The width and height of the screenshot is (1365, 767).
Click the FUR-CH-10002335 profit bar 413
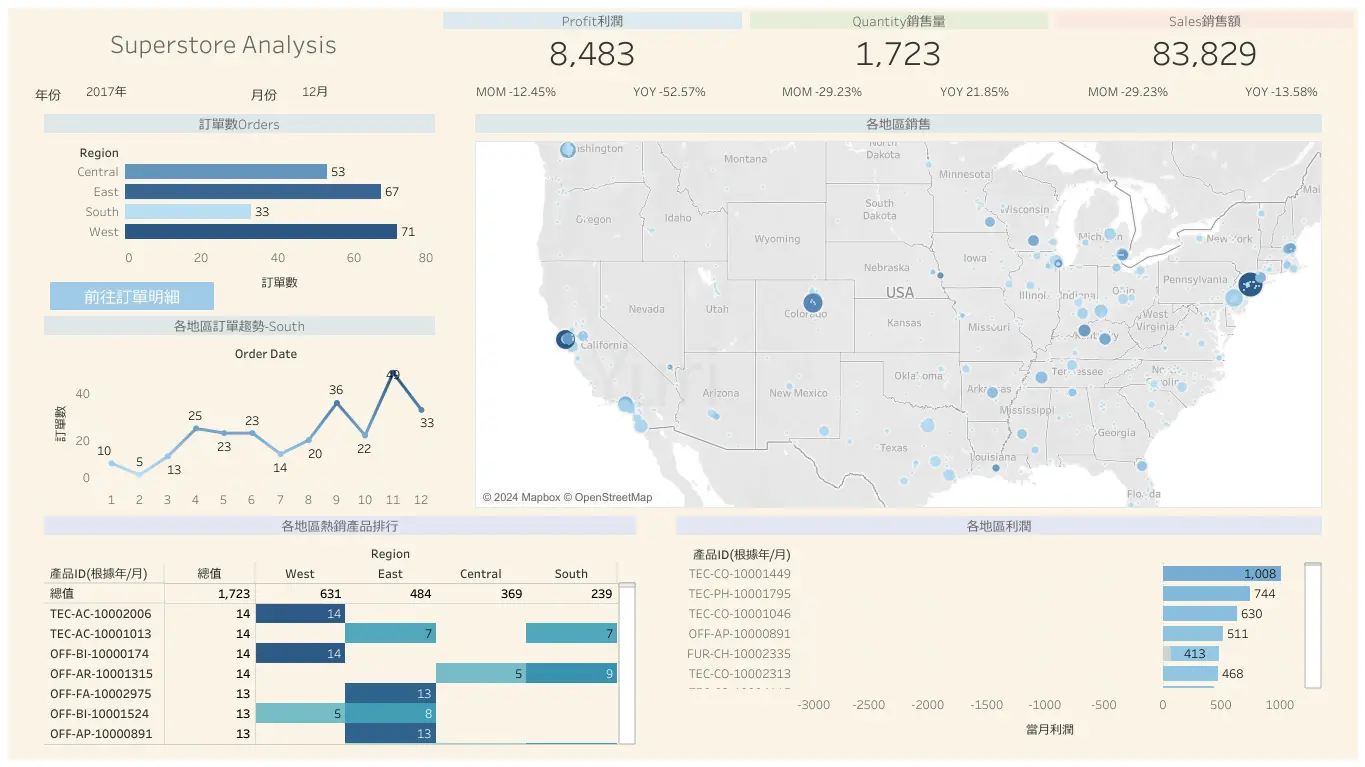pyautogui.click(x=1190, y=654)
